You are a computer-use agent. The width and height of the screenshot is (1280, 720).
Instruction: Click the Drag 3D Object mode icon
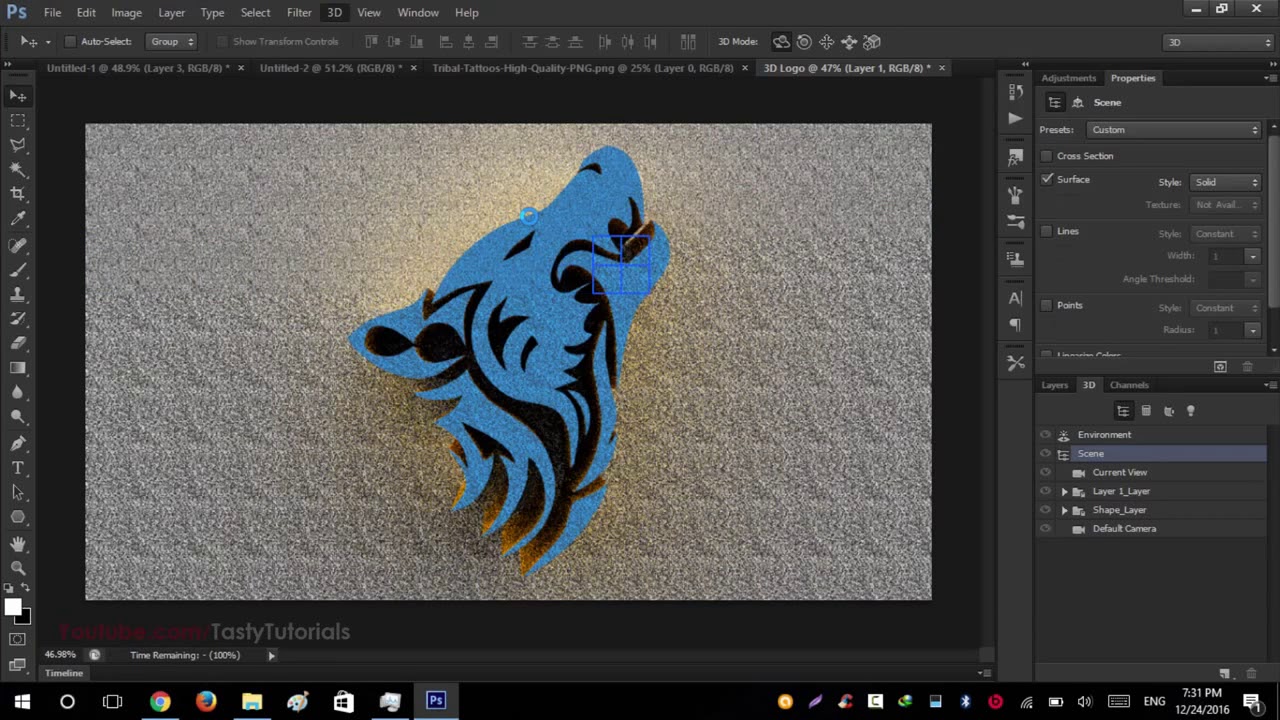pos(827,42)
